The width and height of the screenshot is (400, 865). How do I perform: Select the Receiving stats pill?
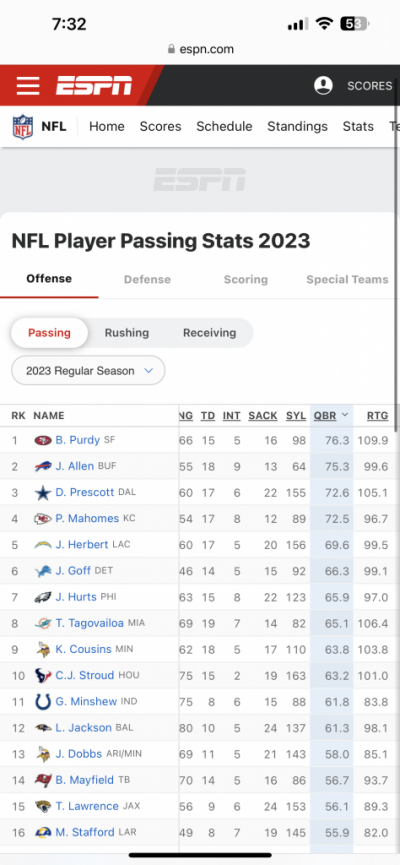[x=210, y=333]
